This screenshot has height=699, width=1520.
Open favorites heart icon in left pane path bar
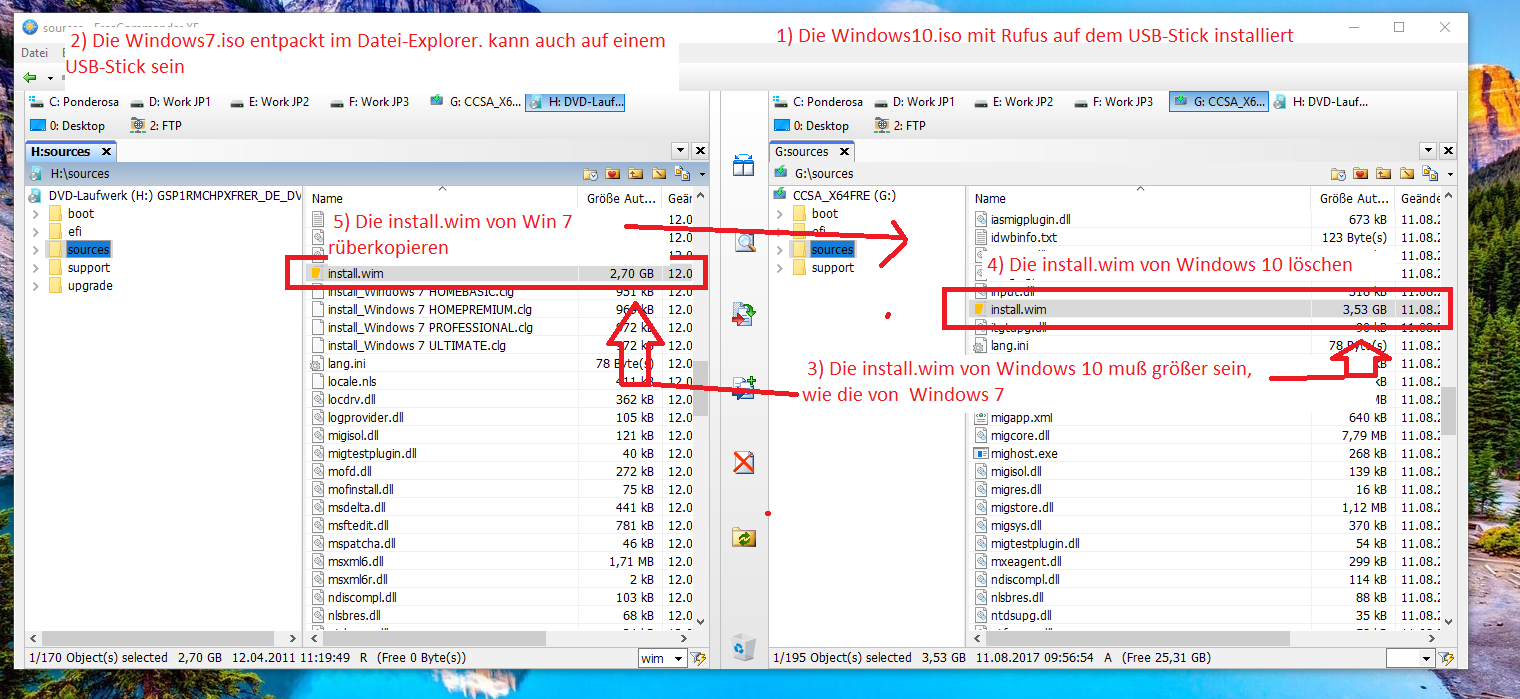[613, 174]
